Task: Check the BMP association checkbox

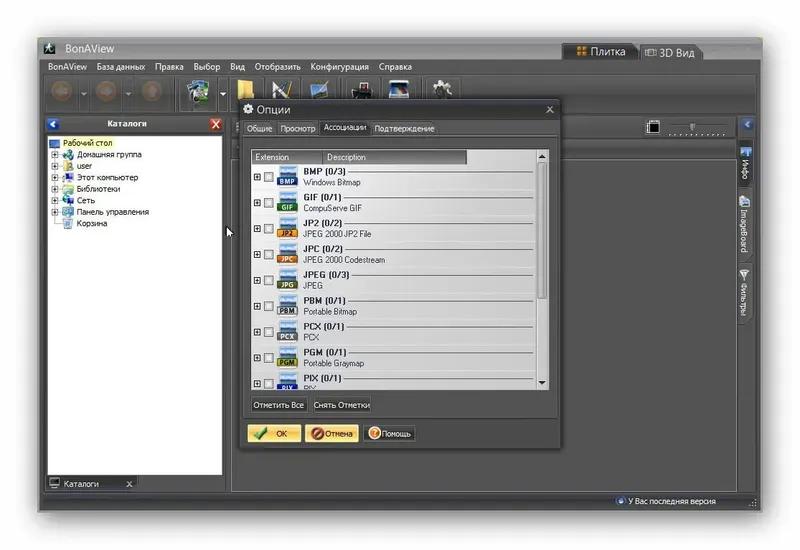Action: click(269, 177)
